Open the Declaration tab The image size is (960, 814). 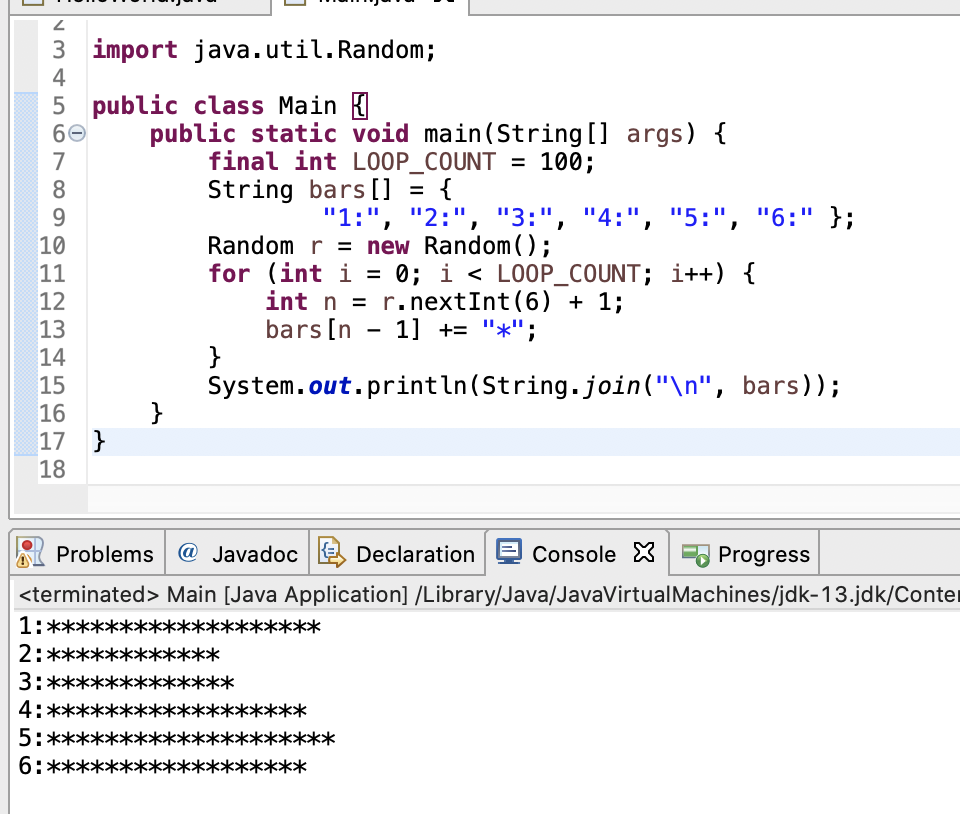coord(397,553)
